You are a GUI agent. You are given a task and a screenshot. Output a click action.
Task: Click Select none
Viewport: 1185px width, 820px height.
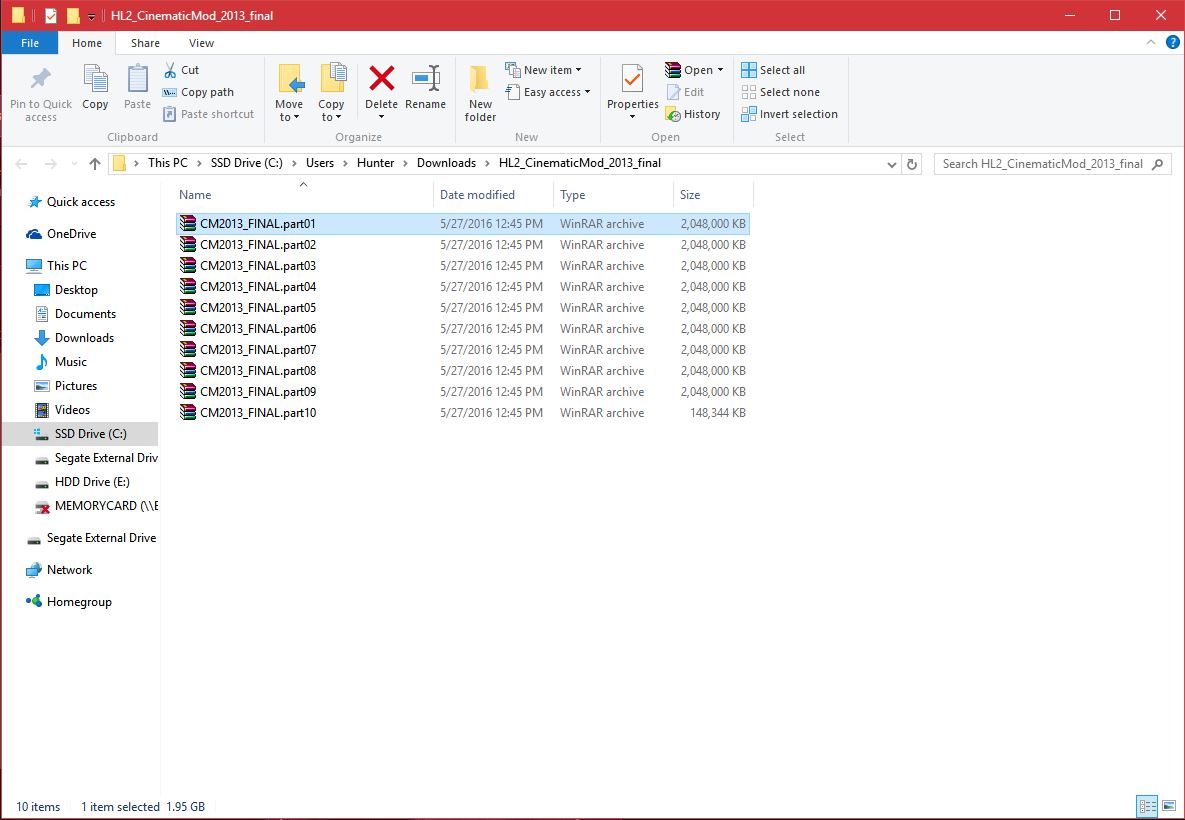(x=781, y=92)
